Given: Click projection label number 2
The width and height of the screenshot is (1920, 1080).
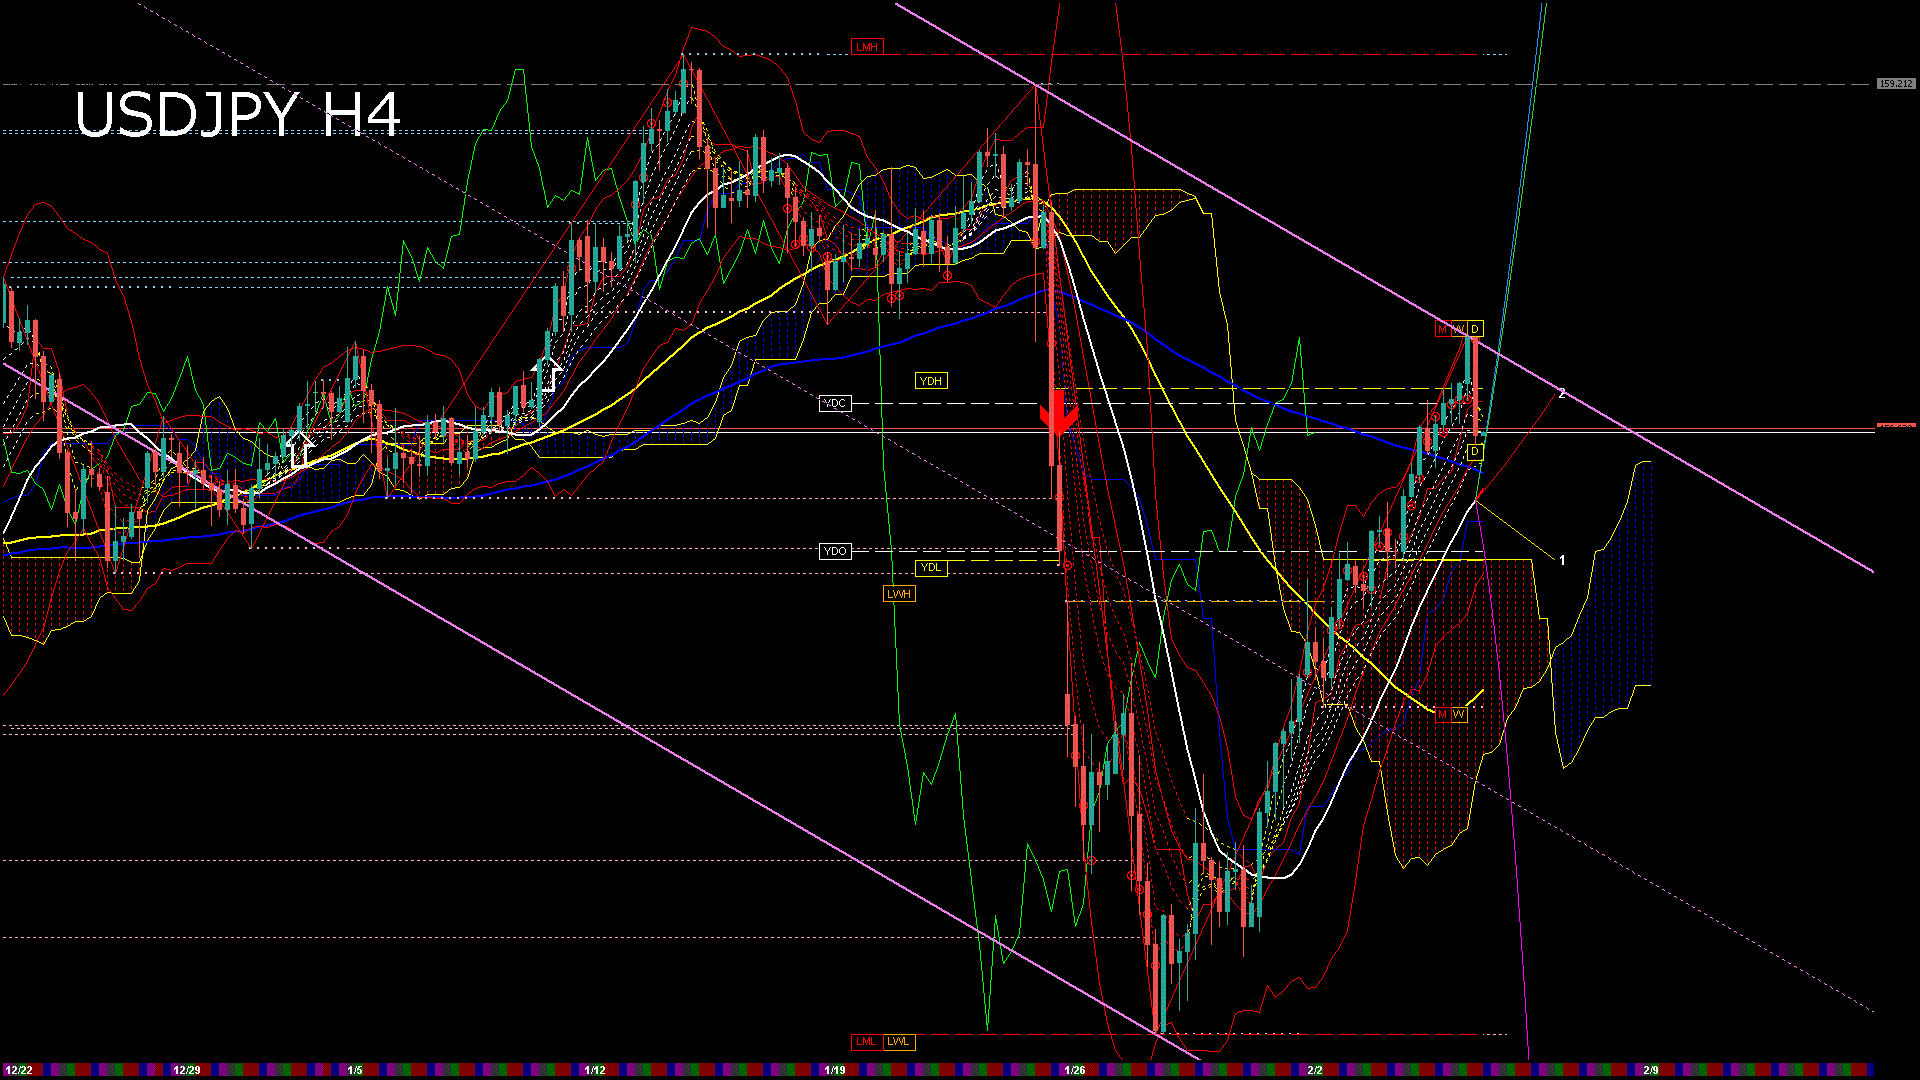Looking at the screenshot, I should click(1562, 394).
